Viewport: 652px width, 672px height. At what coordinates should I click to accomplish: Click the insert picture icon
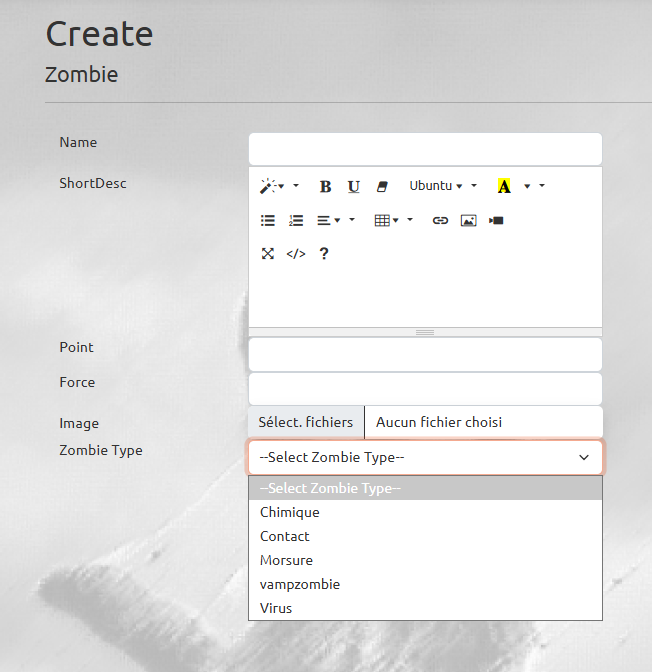[469, 220]
